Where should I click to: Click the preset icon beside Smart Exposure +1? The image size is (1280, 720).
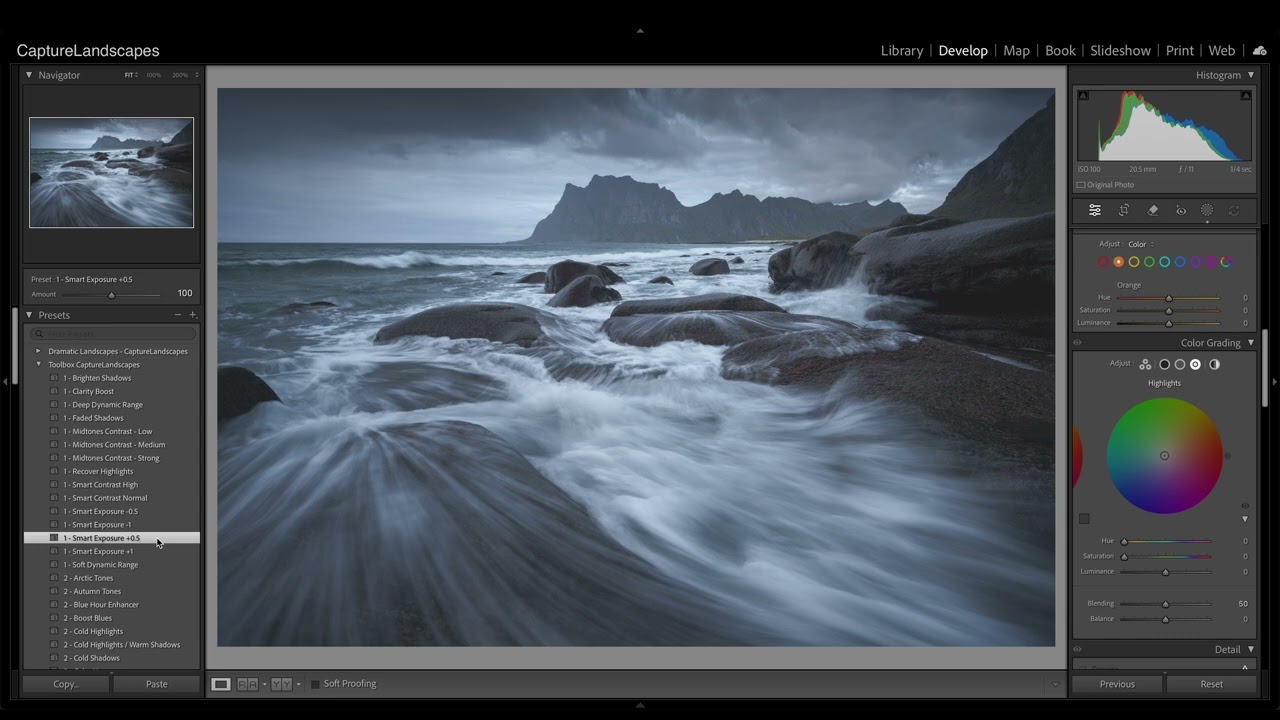(54, 551)
